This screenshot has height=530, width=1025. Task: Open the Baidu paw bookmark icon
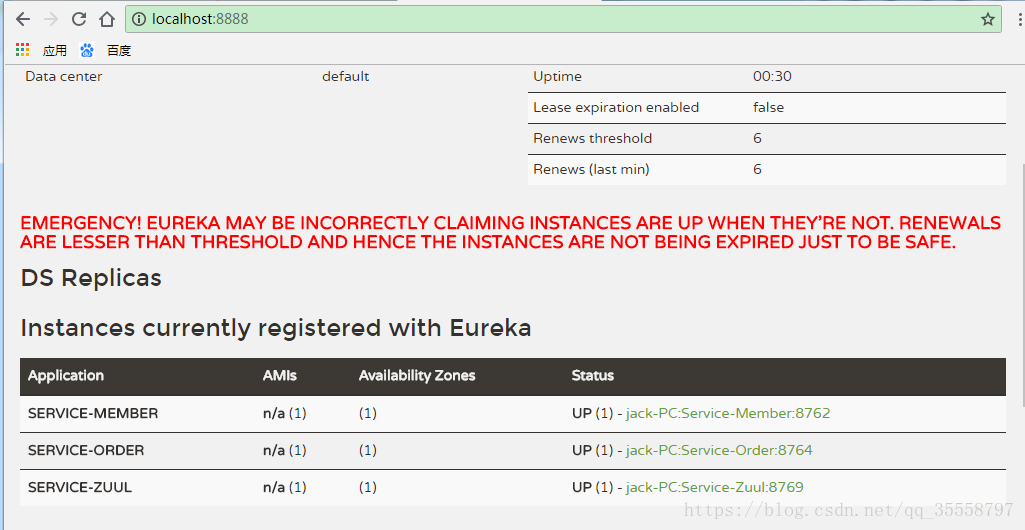[x=87, y=50]
